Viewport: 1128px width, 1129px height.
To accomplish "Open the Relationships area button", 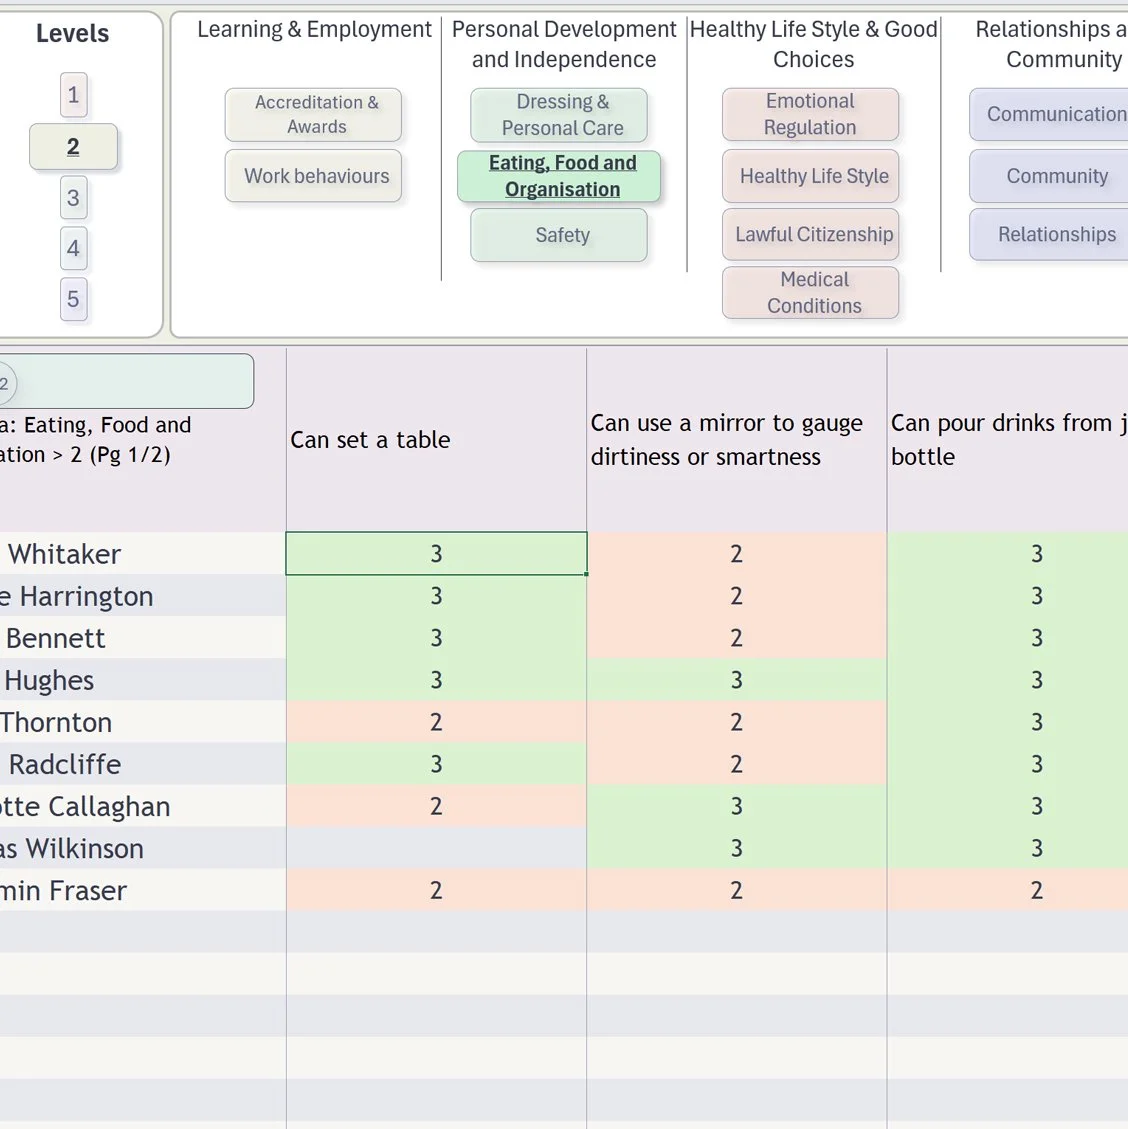I will click(x=1049, y=234).
